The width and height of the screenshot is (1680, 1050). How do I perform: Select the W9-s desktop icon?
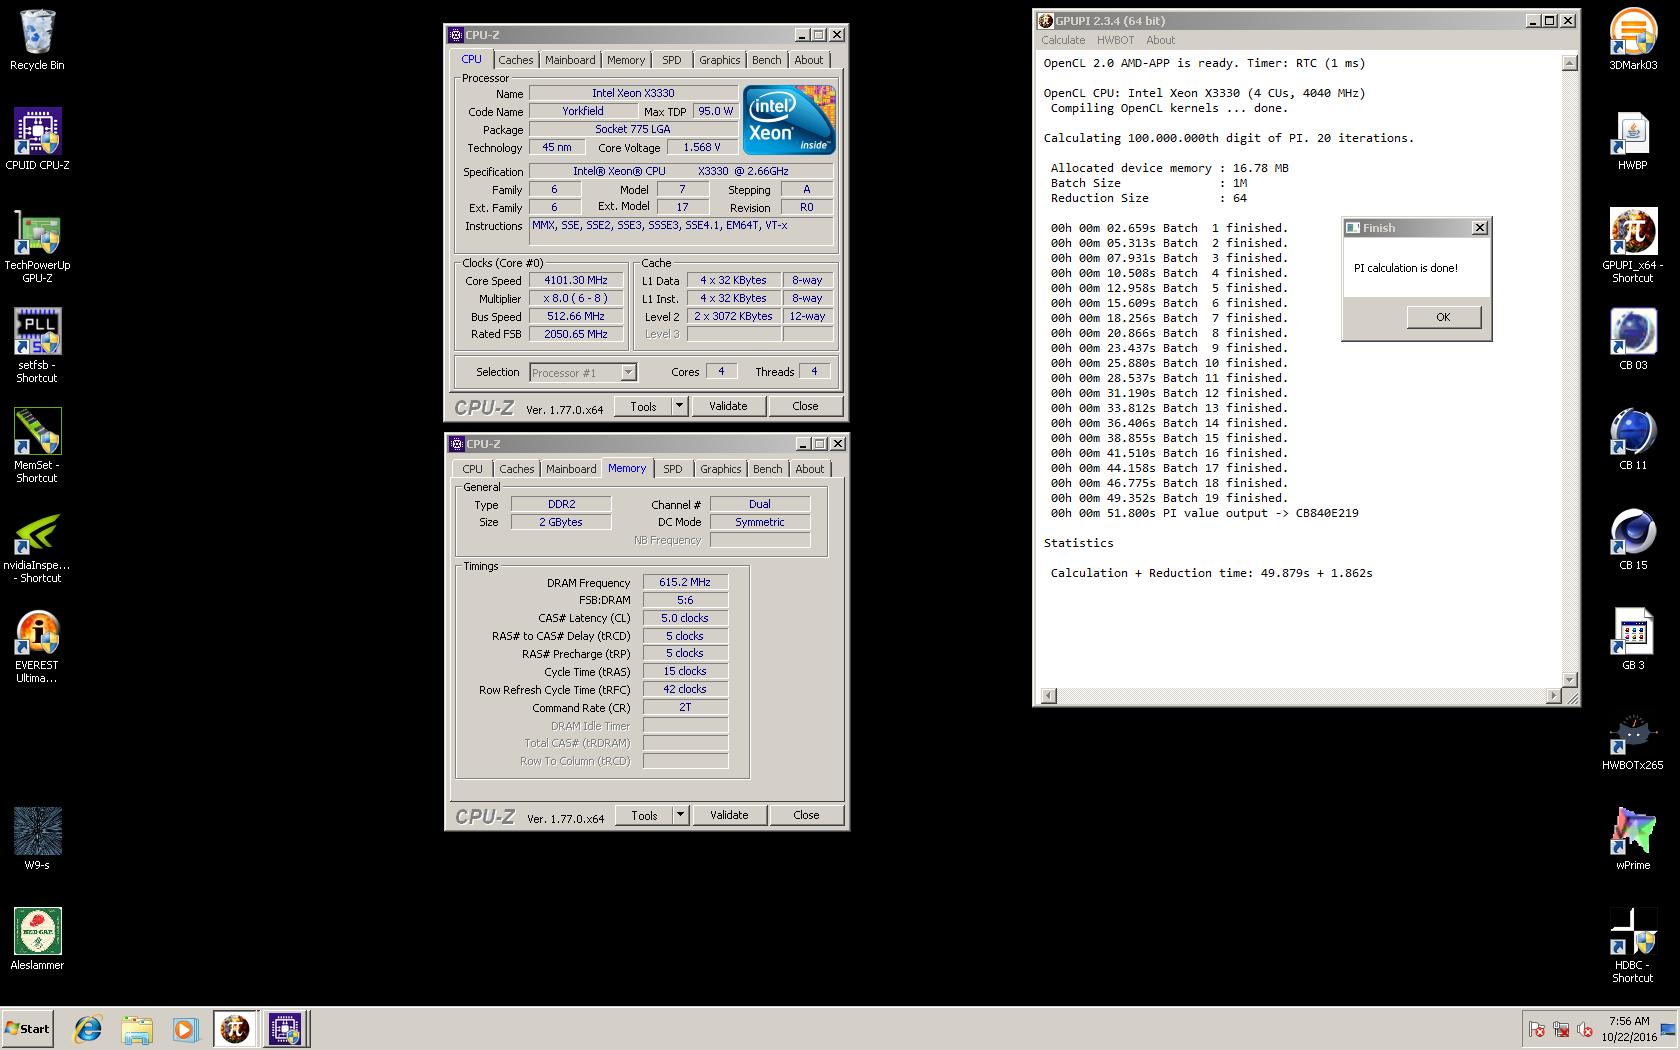click(37, 840)
